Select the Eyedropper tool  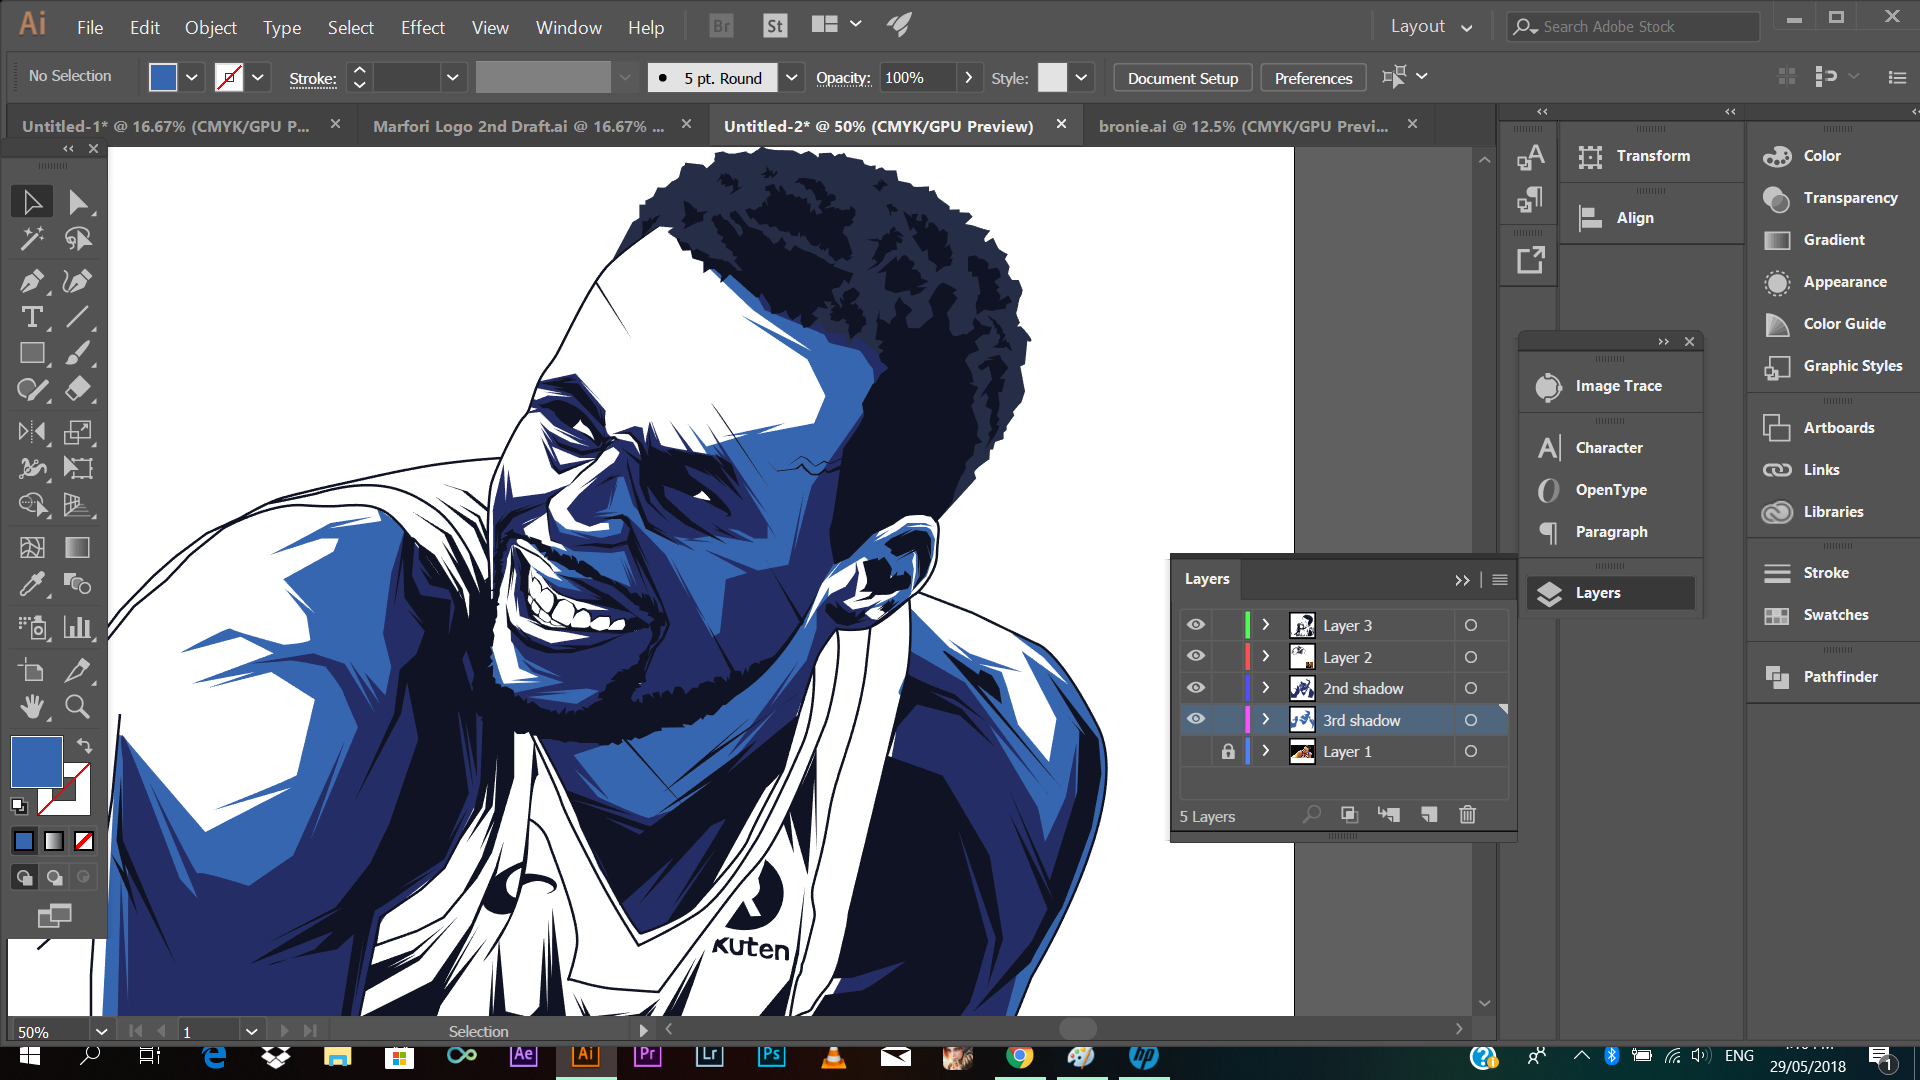(32, 583)
